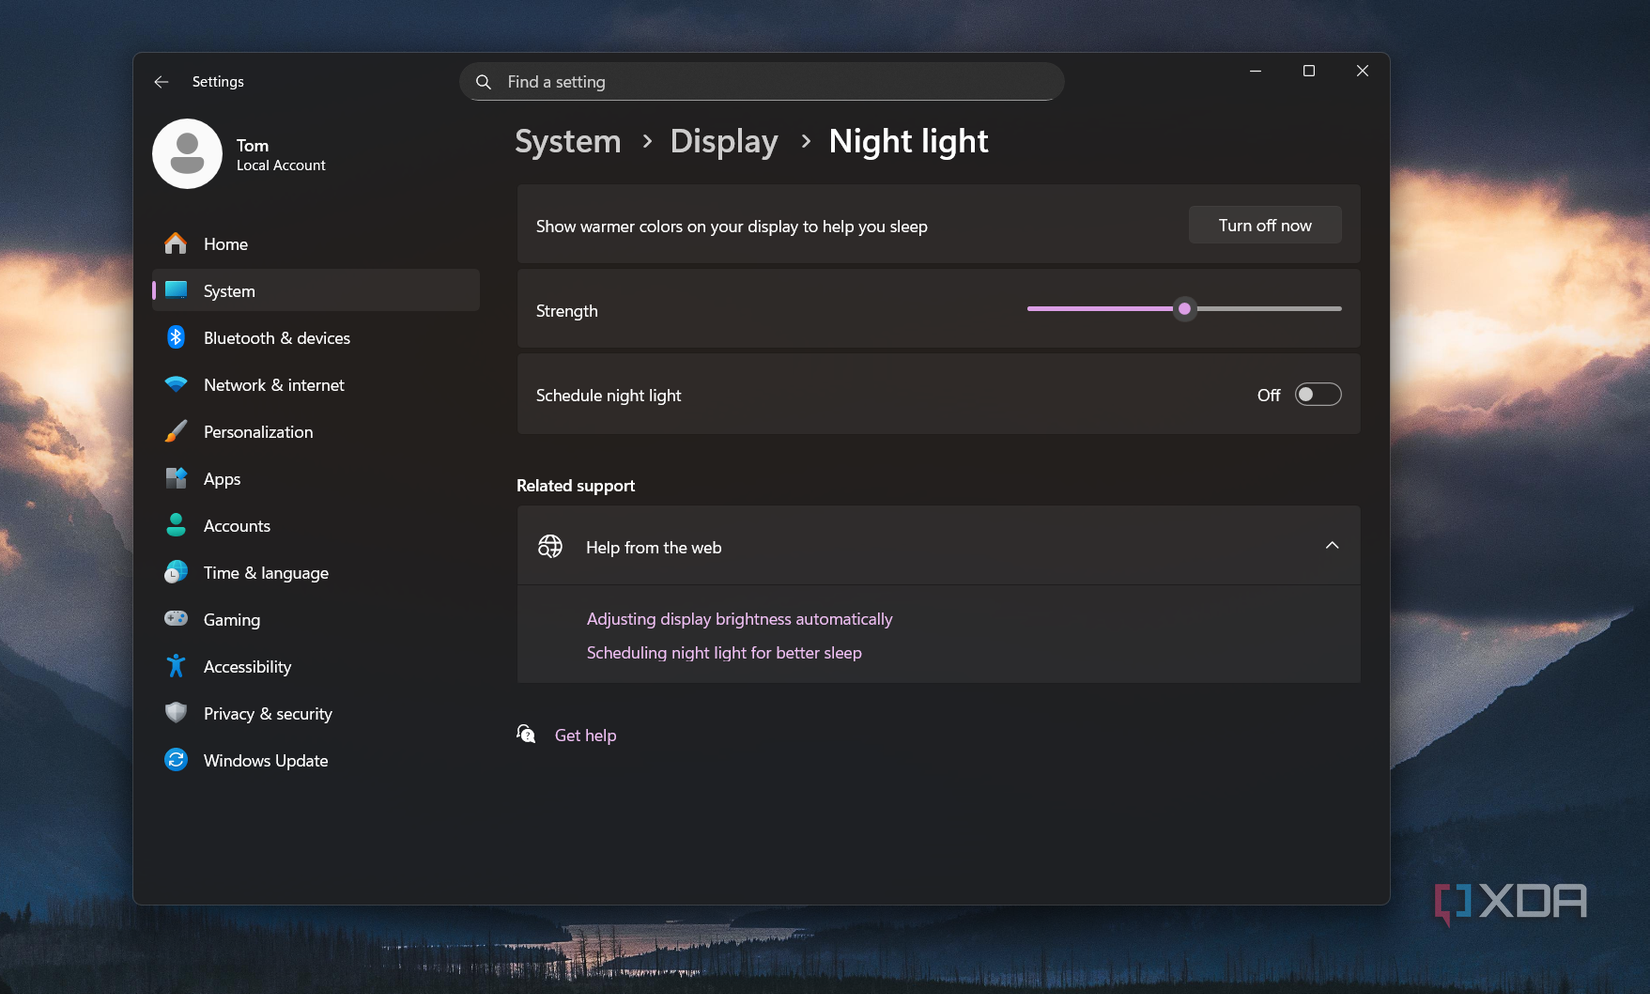Open Scheduling night light for better sleep link

click(x=724, y=653)
